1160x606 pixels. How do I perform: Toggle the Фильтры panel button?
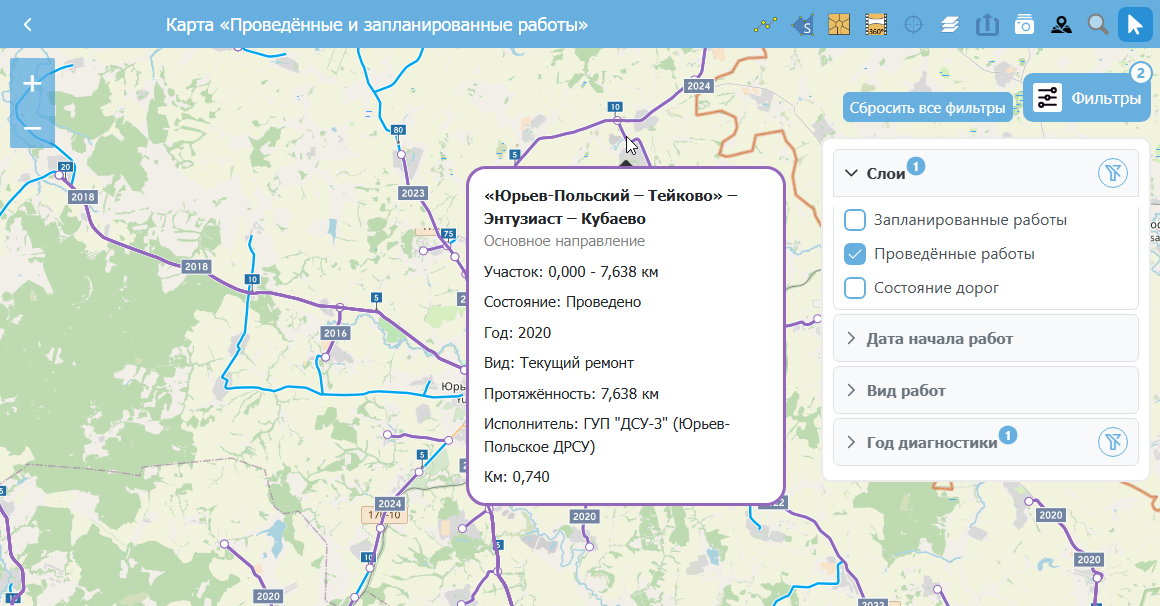tap(1087, 98)
